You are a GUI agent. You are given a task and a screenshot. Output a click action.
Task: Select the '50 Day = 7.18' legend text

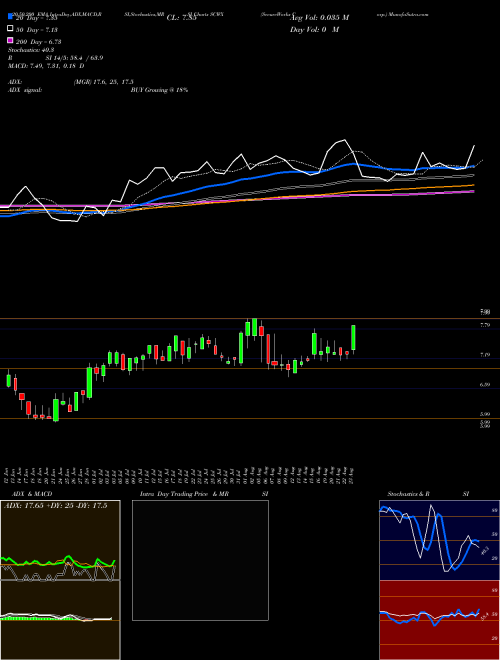tap(36, 30)
